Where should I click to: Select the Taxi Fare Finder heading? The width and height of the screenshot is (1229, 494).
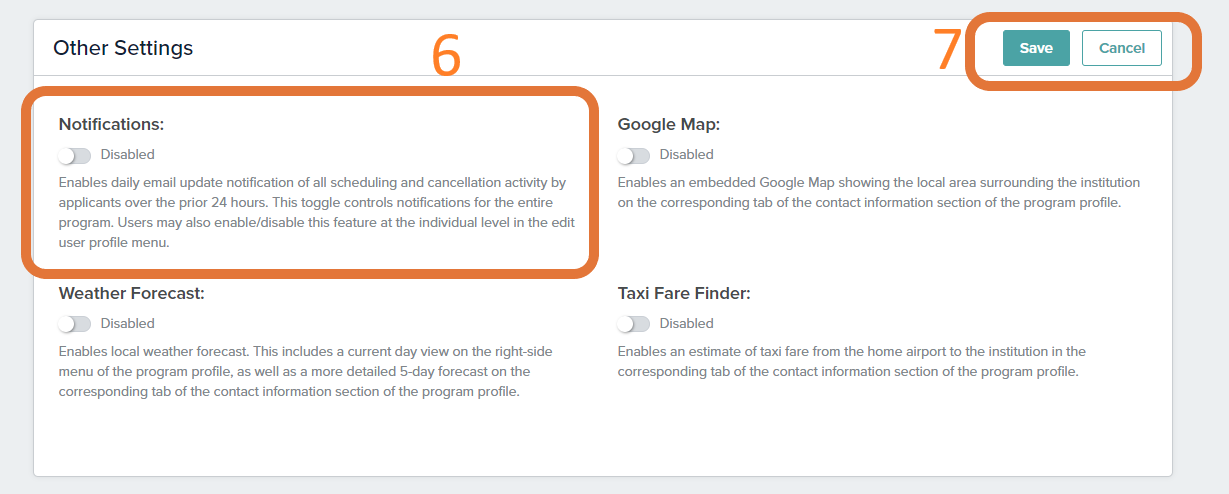(x=684, y=294)
